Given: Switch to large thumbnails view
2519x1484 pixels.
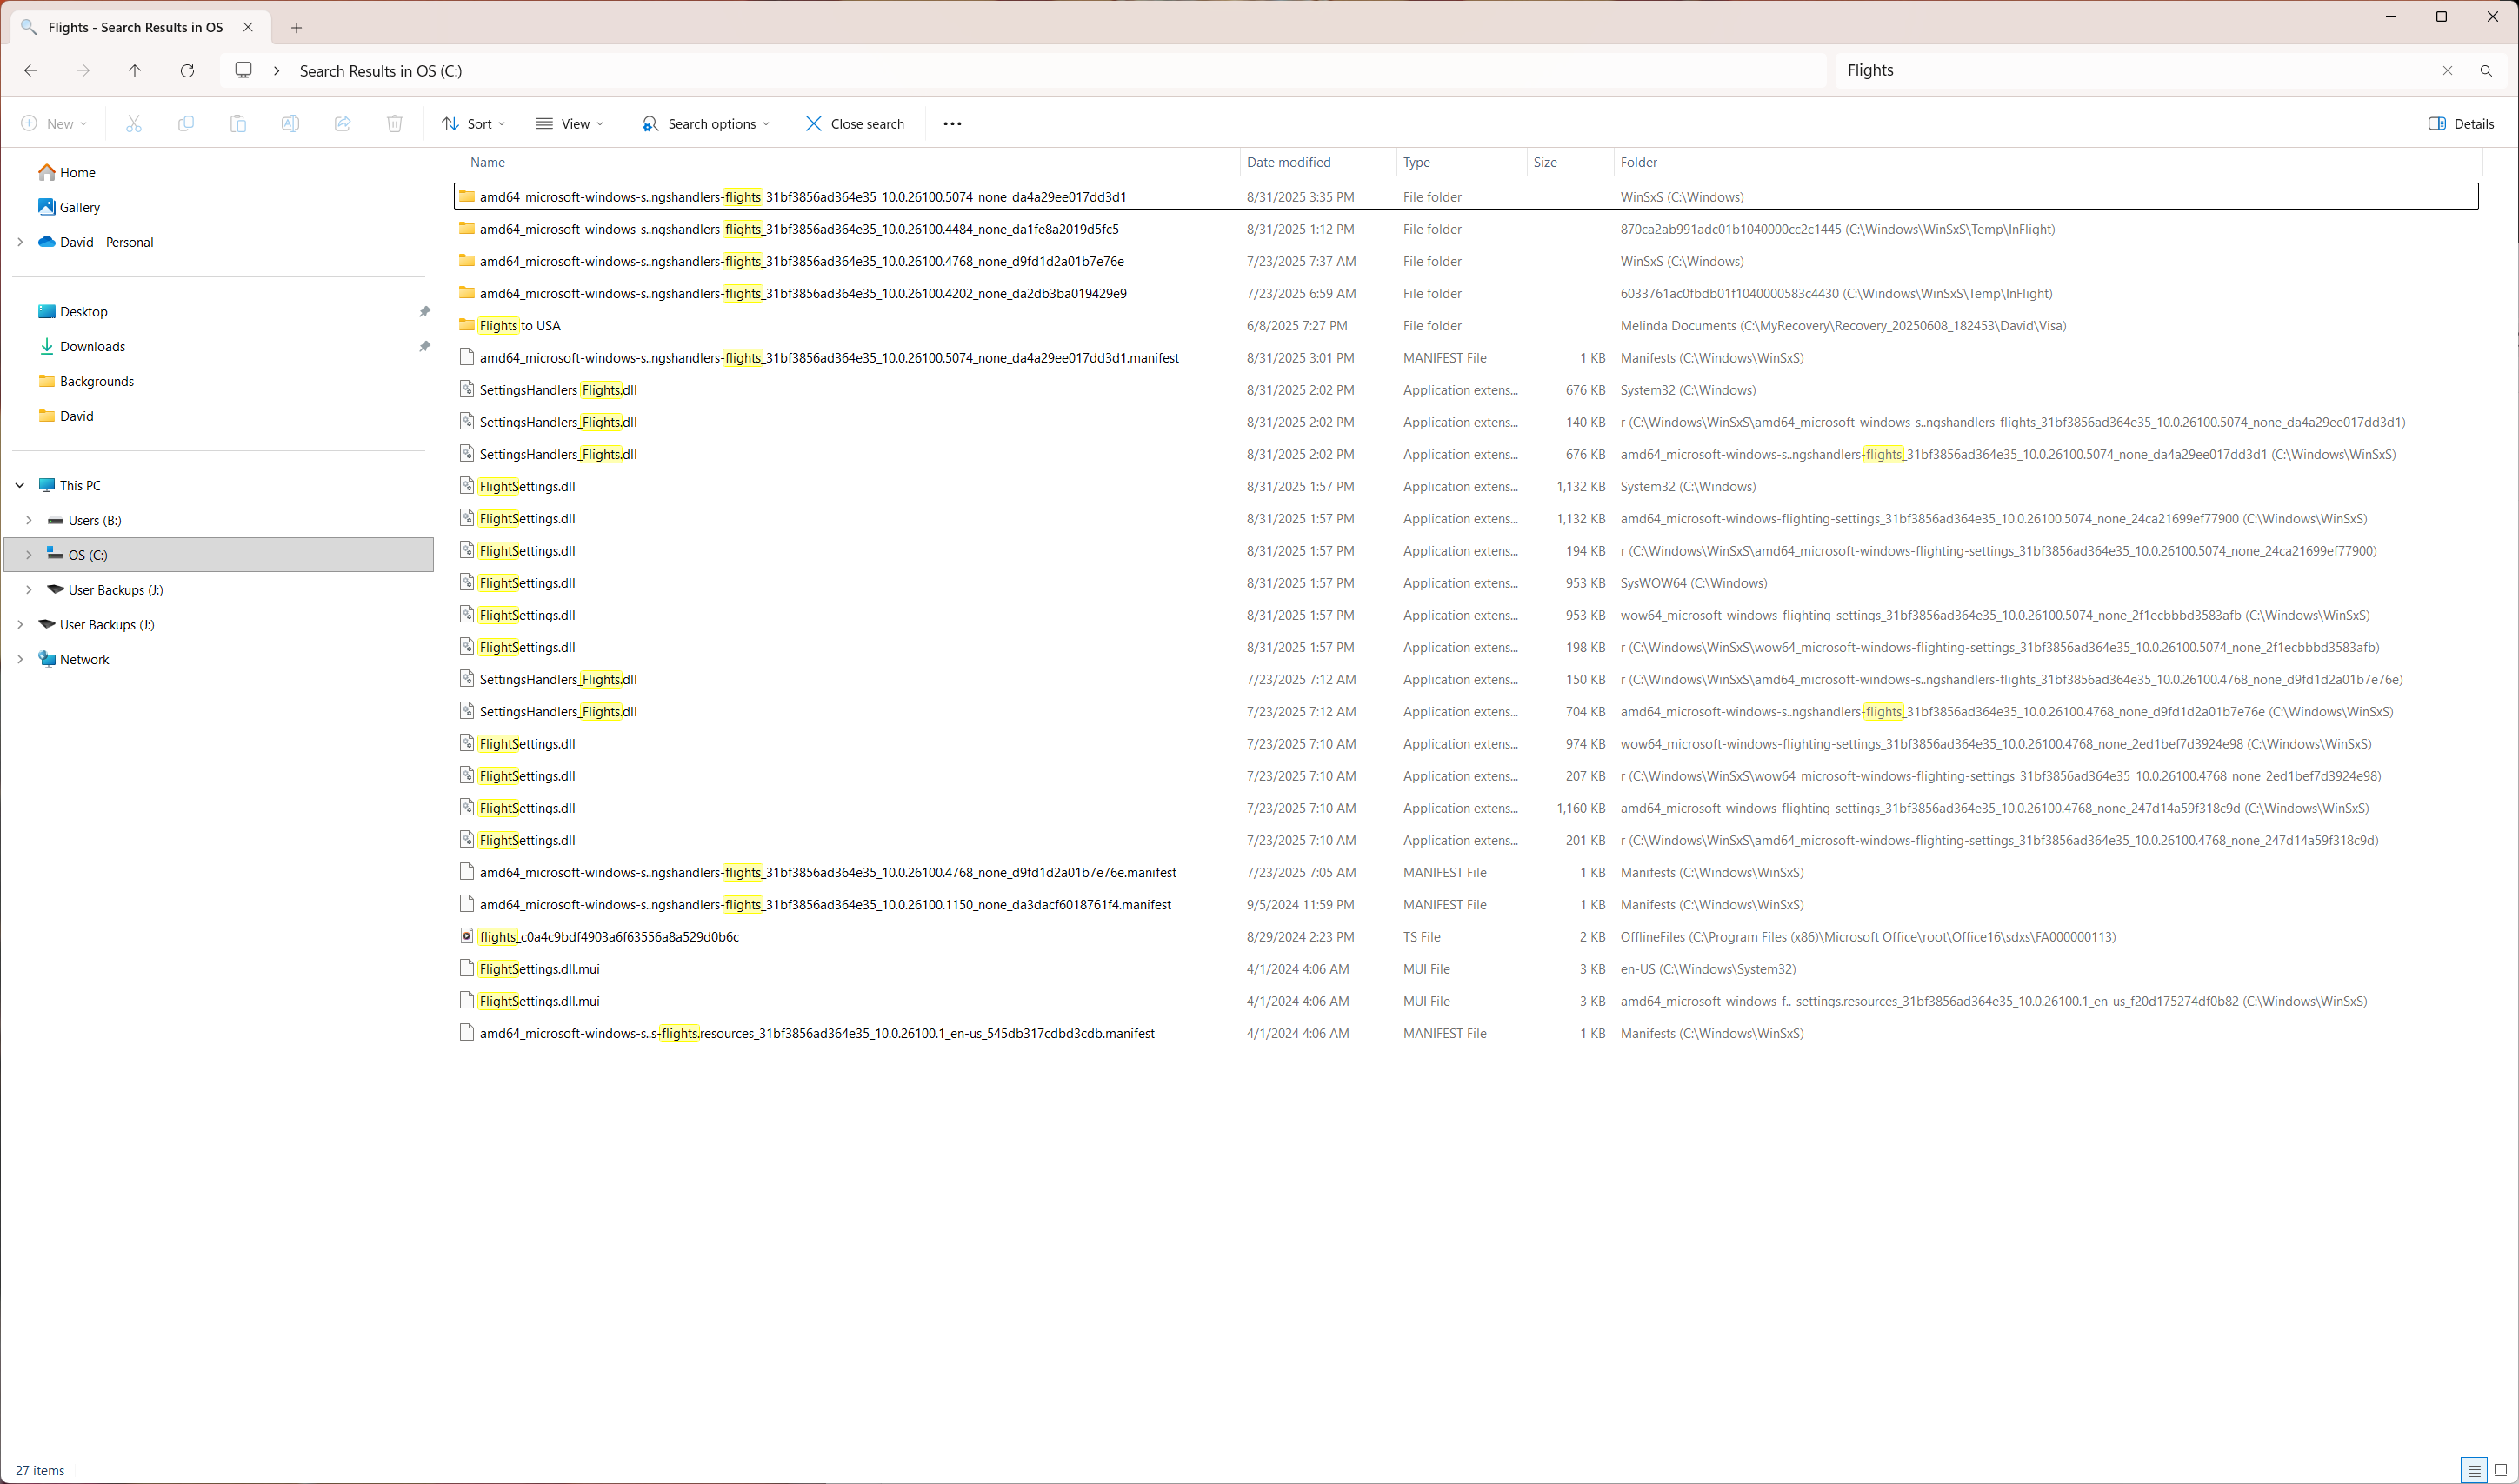Looking at the screenshot, I should click(x=2501, y=1470).
